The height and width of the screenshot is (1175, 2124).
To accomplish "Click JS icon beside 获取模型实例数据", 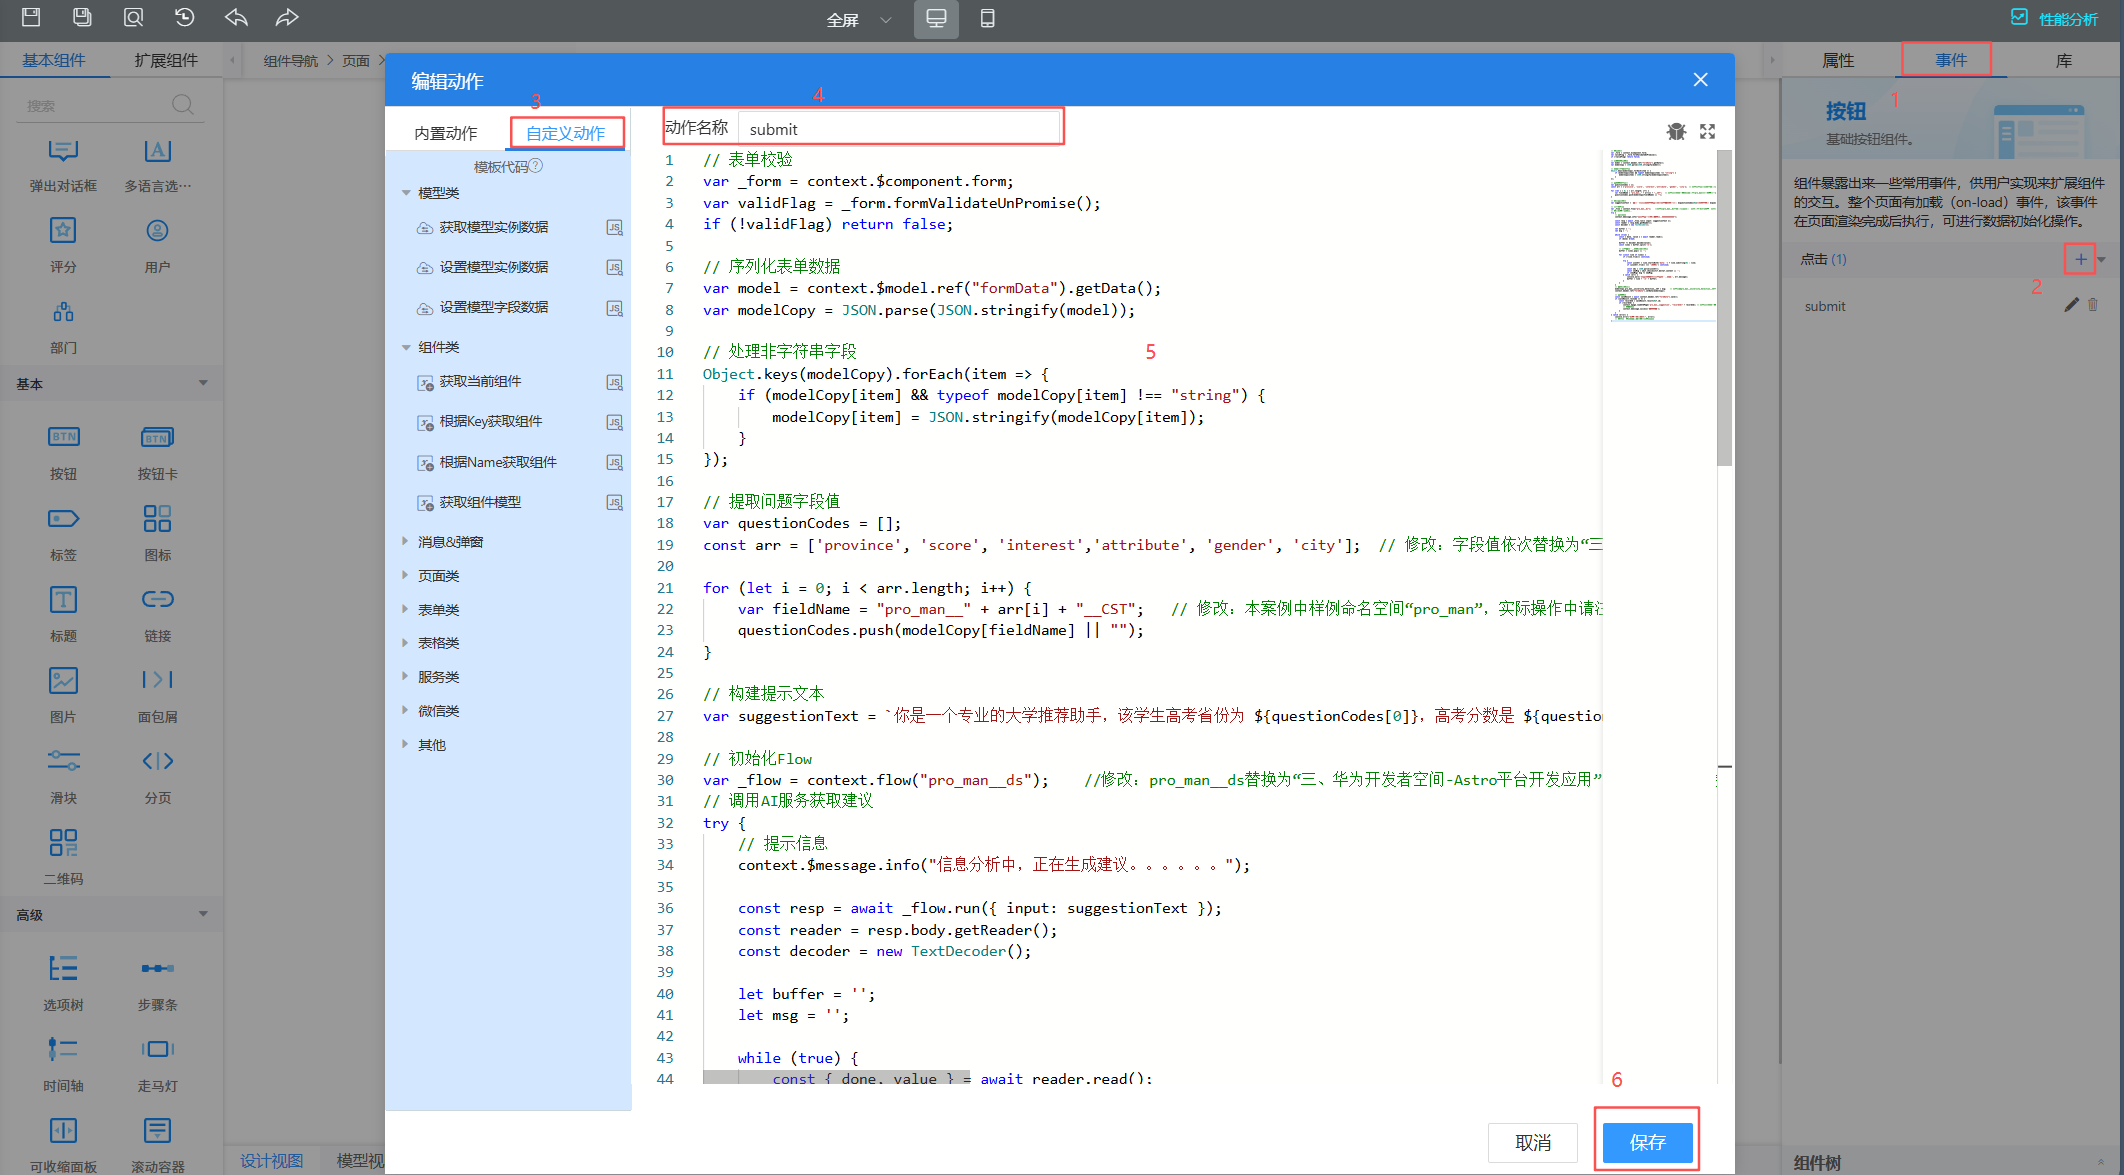I will click(x=614, y=228).
